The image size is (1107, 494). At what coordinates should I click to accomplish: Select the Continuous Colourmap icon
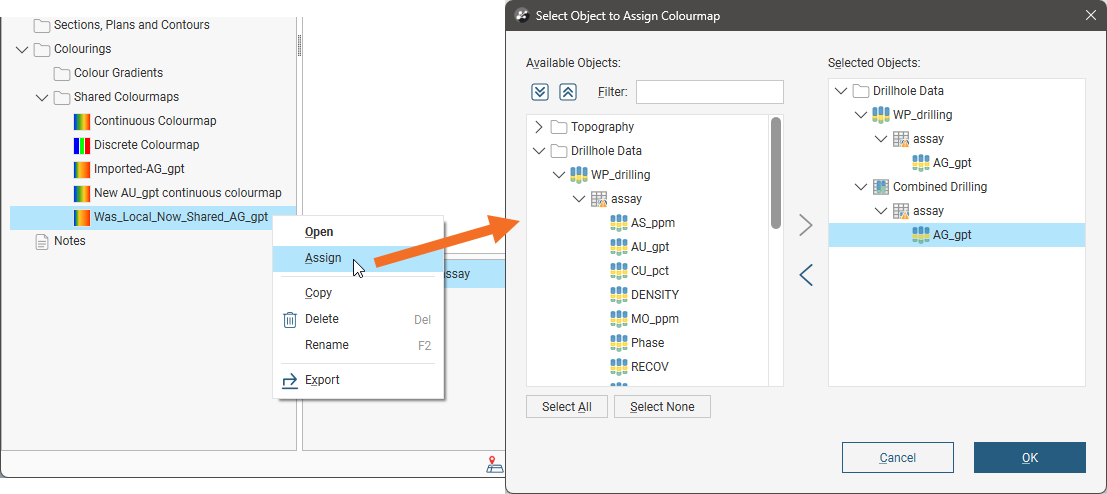(82, 121)
